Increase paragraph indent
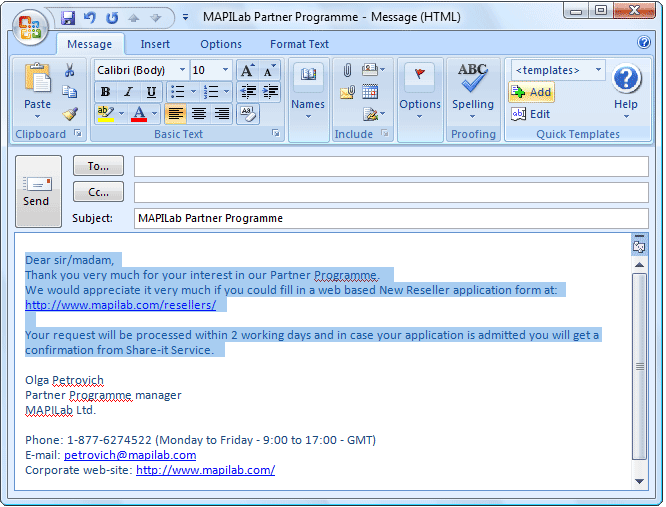 (x=270, y=92)
